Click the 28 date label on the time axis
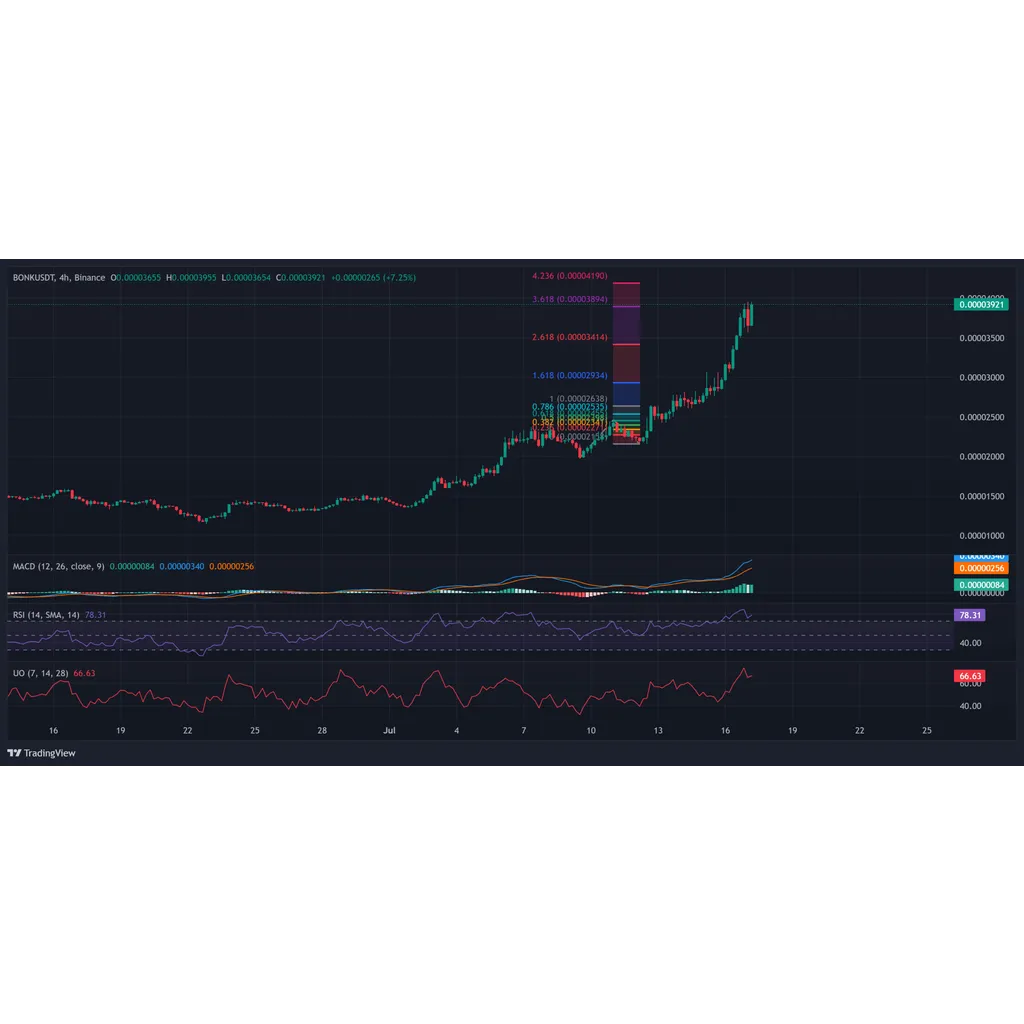Screen dimensions: 1024x1024 [x=322, y=730]
